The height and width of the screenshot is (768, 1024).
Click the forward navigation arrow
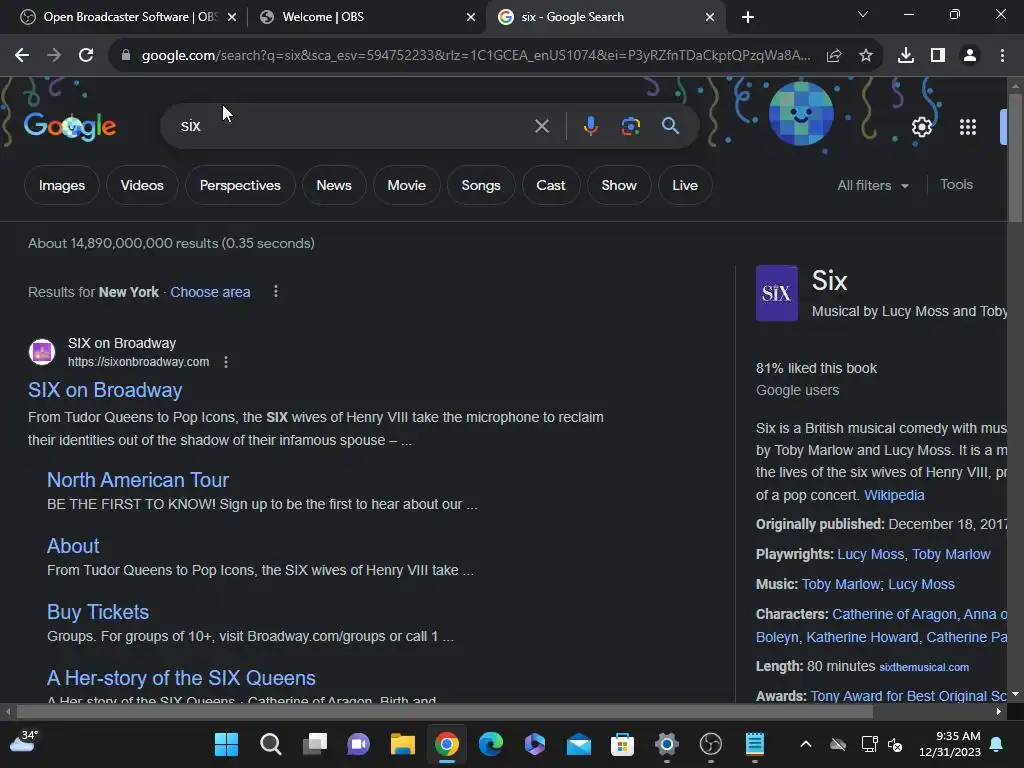[x=54, y=56]
